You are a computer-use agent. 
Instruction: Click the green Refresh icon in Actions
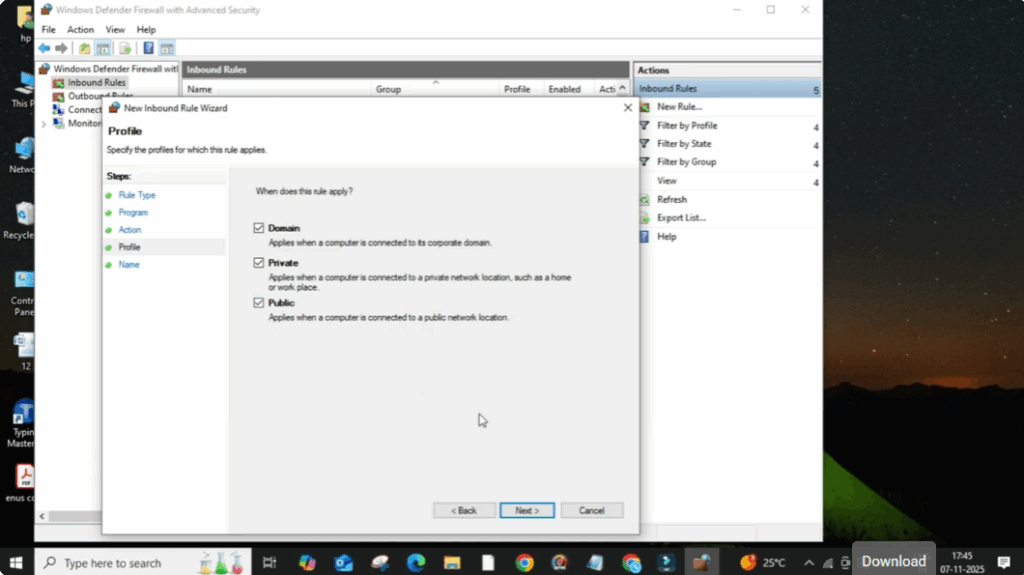(645, 199)
